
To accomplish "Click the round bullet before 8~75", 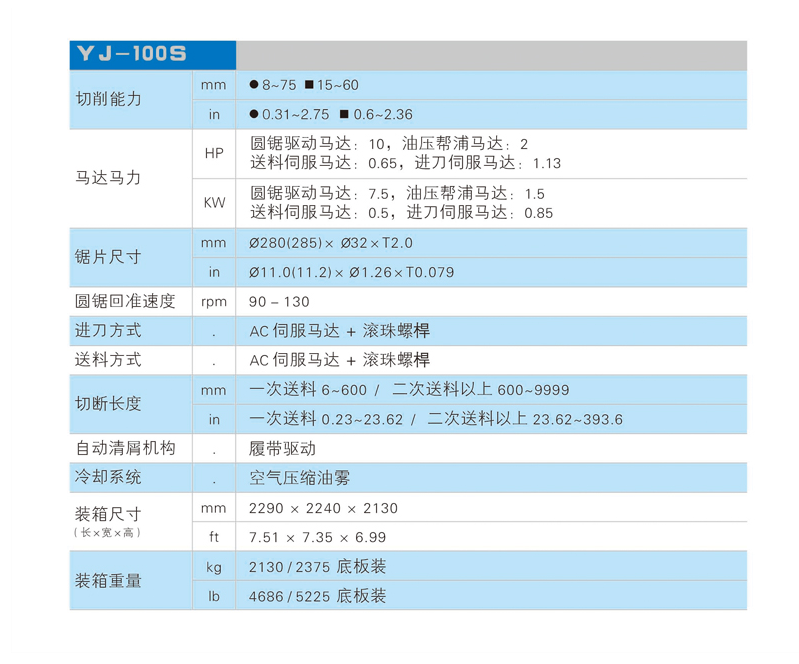I will (253, 85).
